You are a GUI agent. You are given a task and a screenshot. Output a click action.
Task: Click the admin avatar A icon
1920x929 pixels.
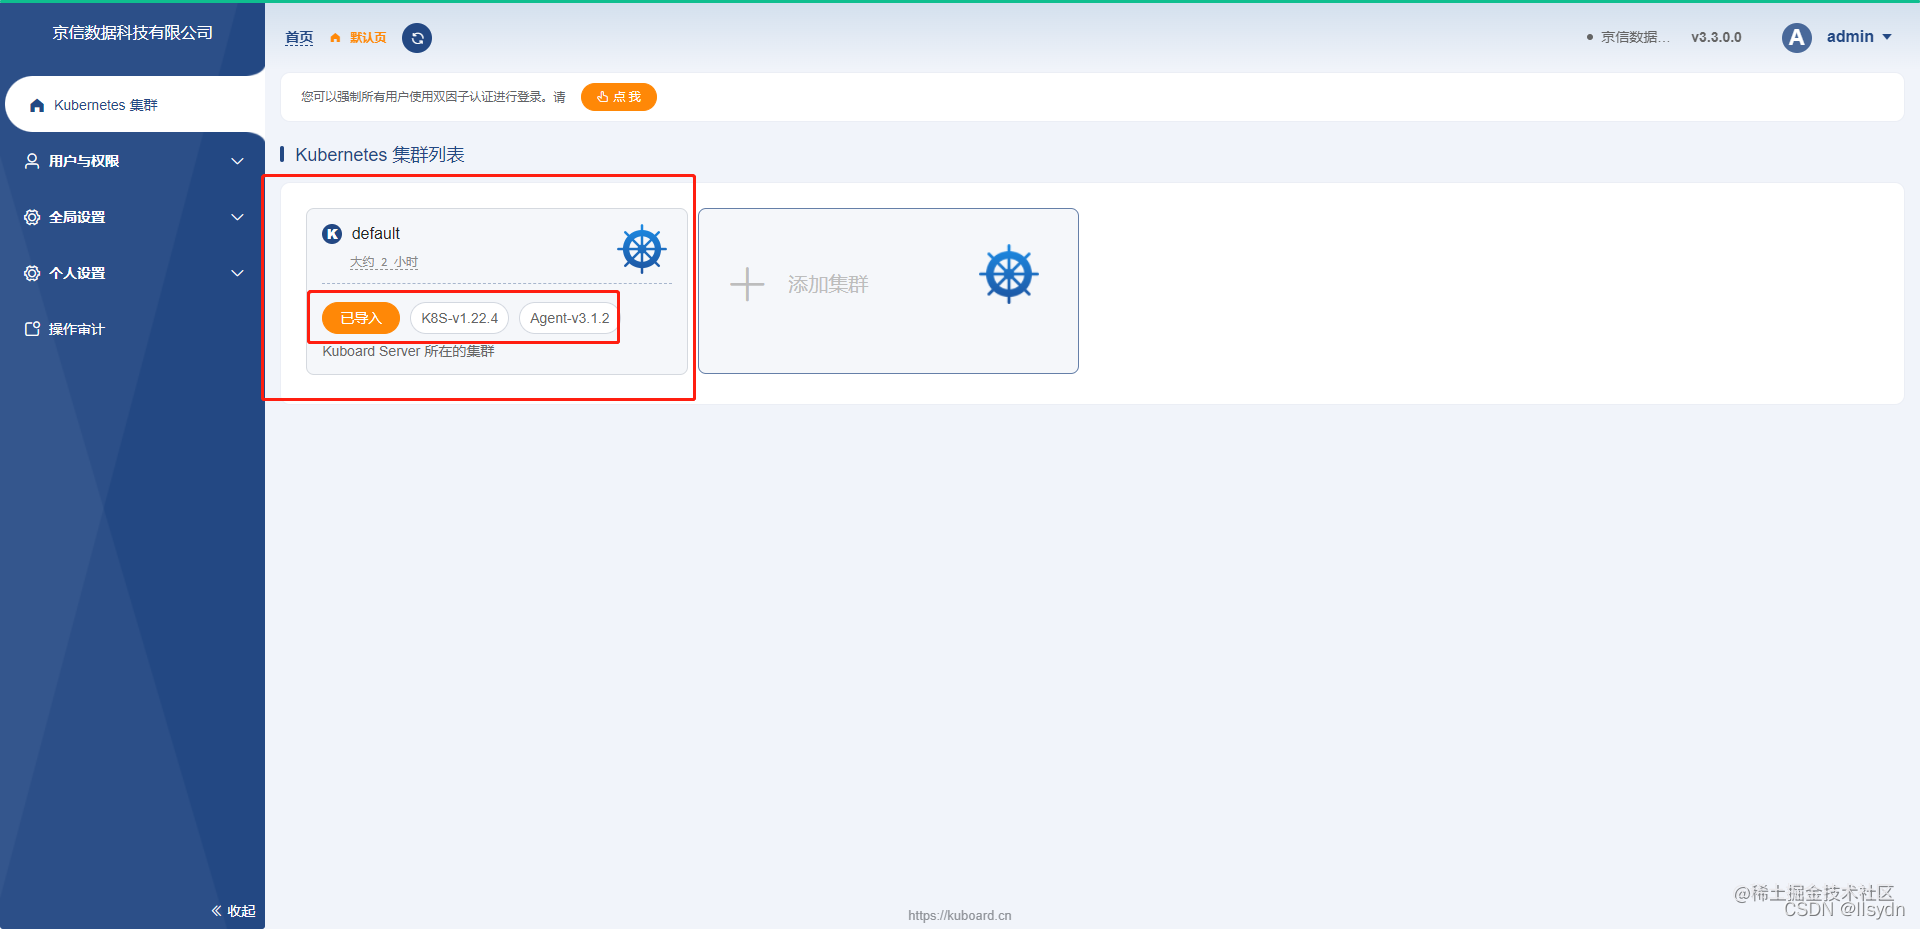pos(1796,38)
